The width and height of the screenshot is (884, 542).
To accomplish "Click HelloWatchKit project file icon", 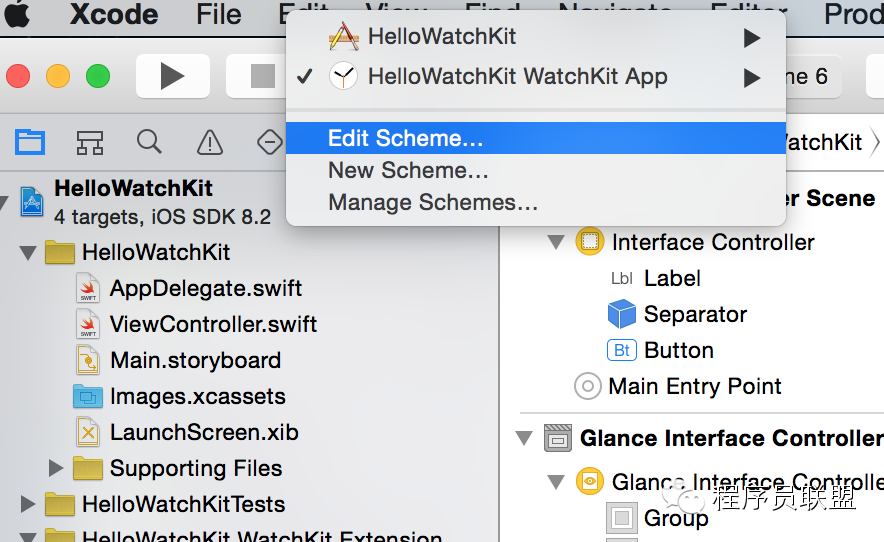I will point(32,201).
